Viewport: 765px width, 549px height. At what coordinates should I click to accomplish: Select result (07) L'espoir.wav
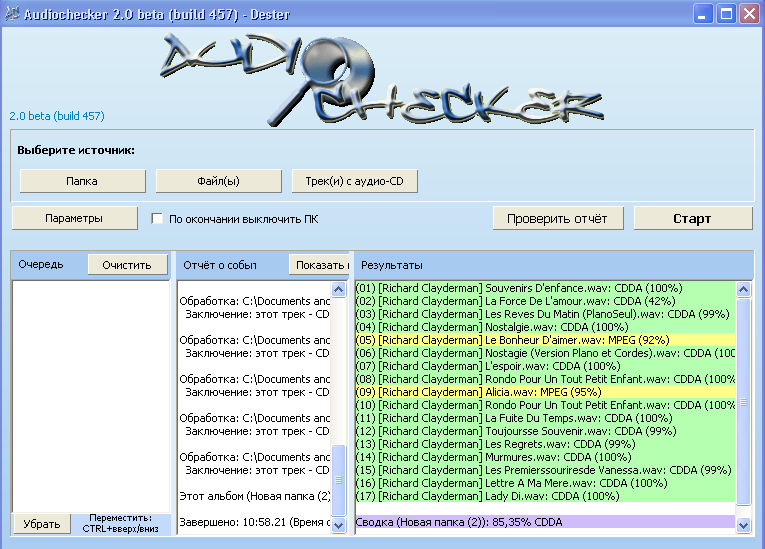545,366
